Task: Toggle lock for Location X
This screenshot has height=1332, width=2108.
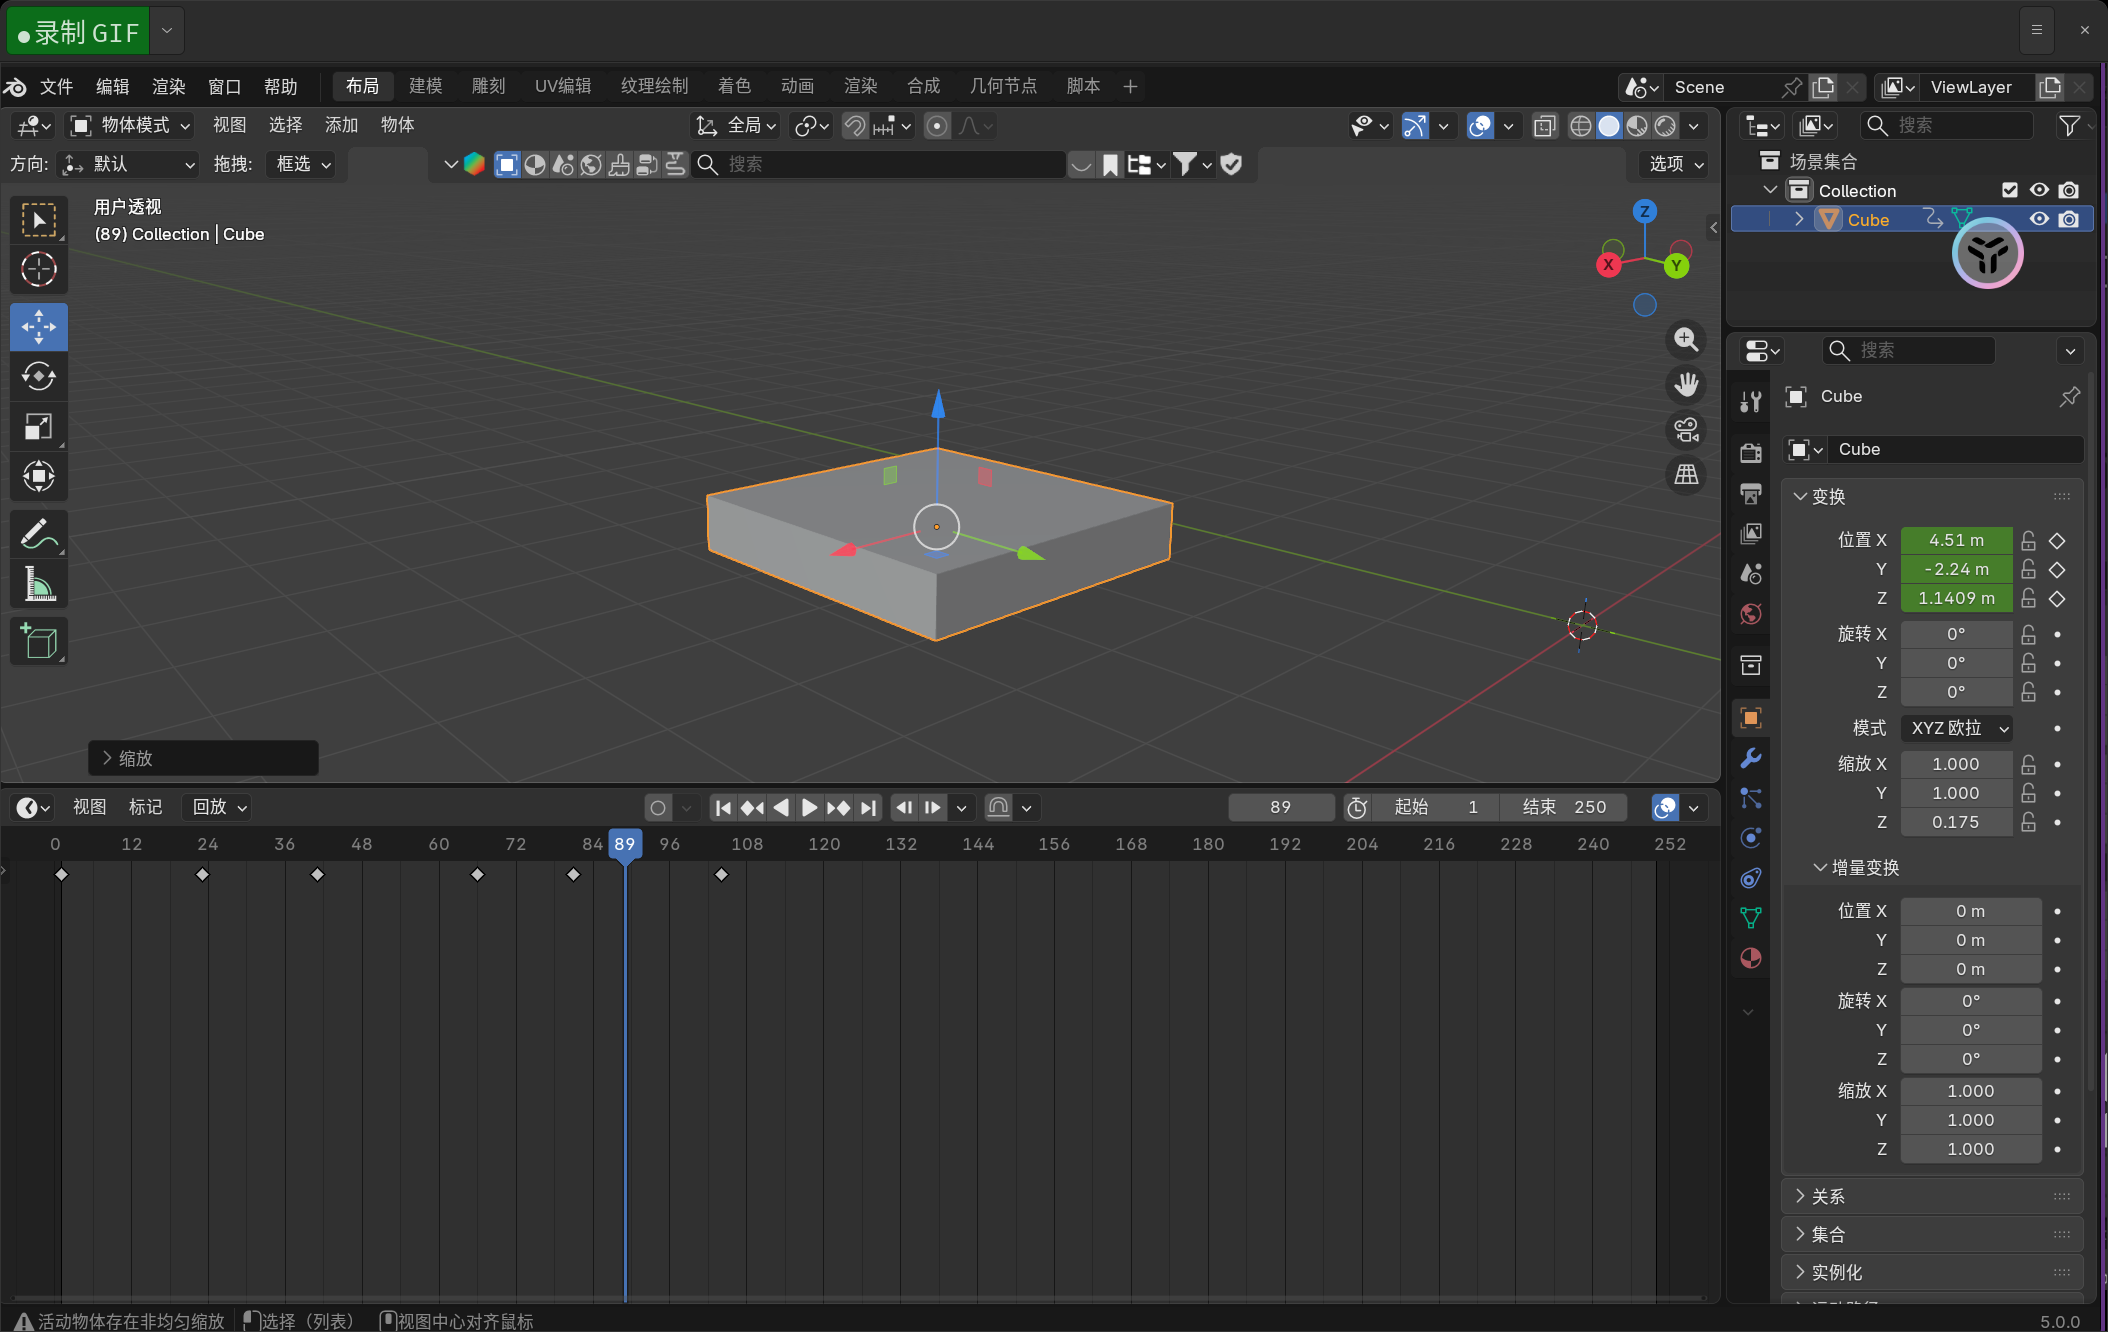Action: pyautogui.click(x=2028, y=540)
